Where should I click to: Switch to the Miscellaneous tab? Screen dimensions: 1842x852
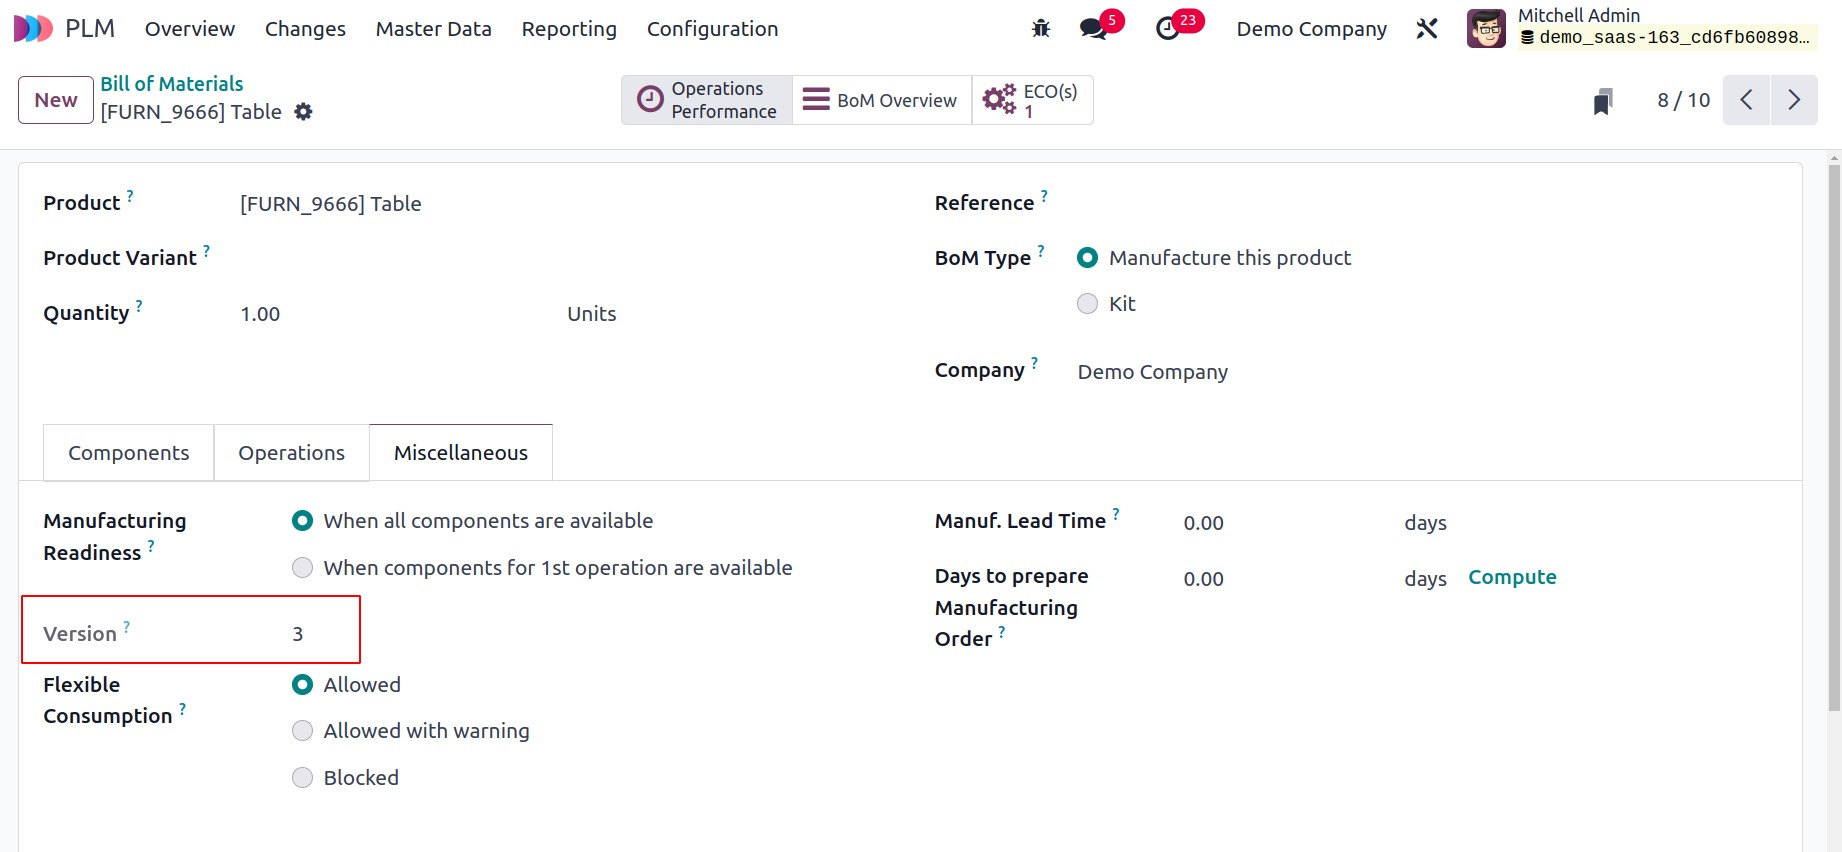461,453
